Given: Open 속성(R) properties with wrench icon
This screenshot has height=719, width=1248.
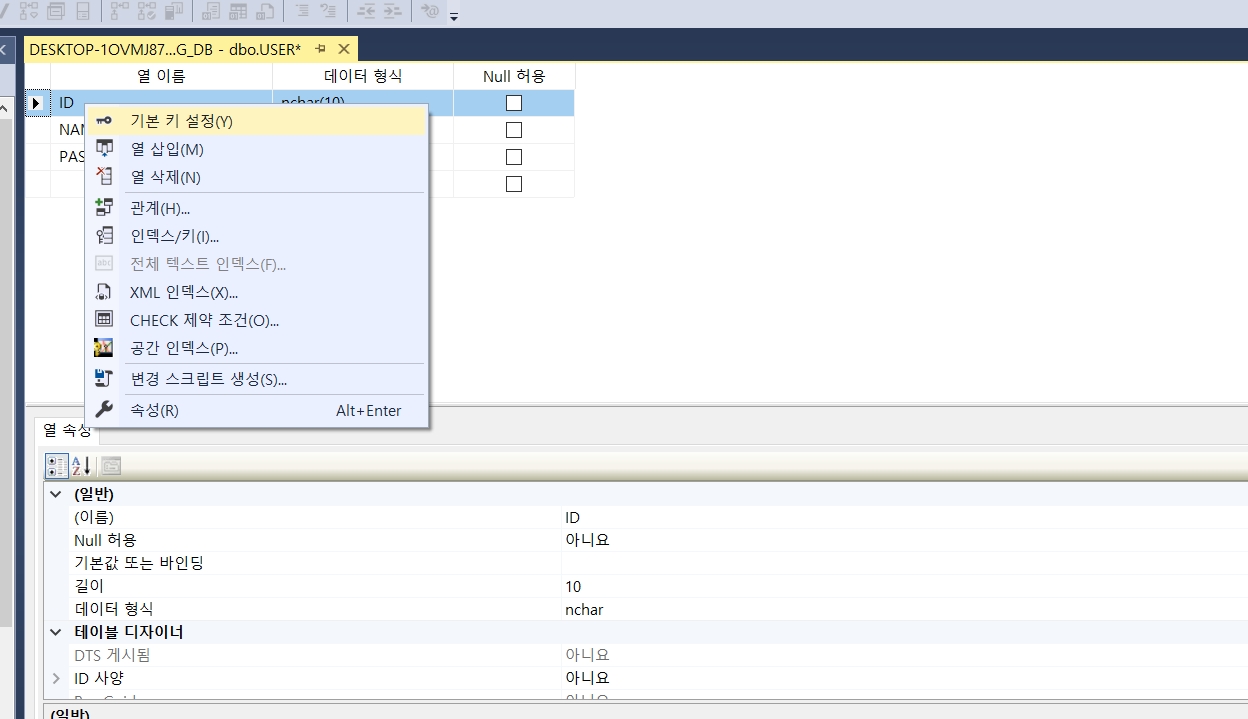Looking at the screenshot, I should 257,410.
